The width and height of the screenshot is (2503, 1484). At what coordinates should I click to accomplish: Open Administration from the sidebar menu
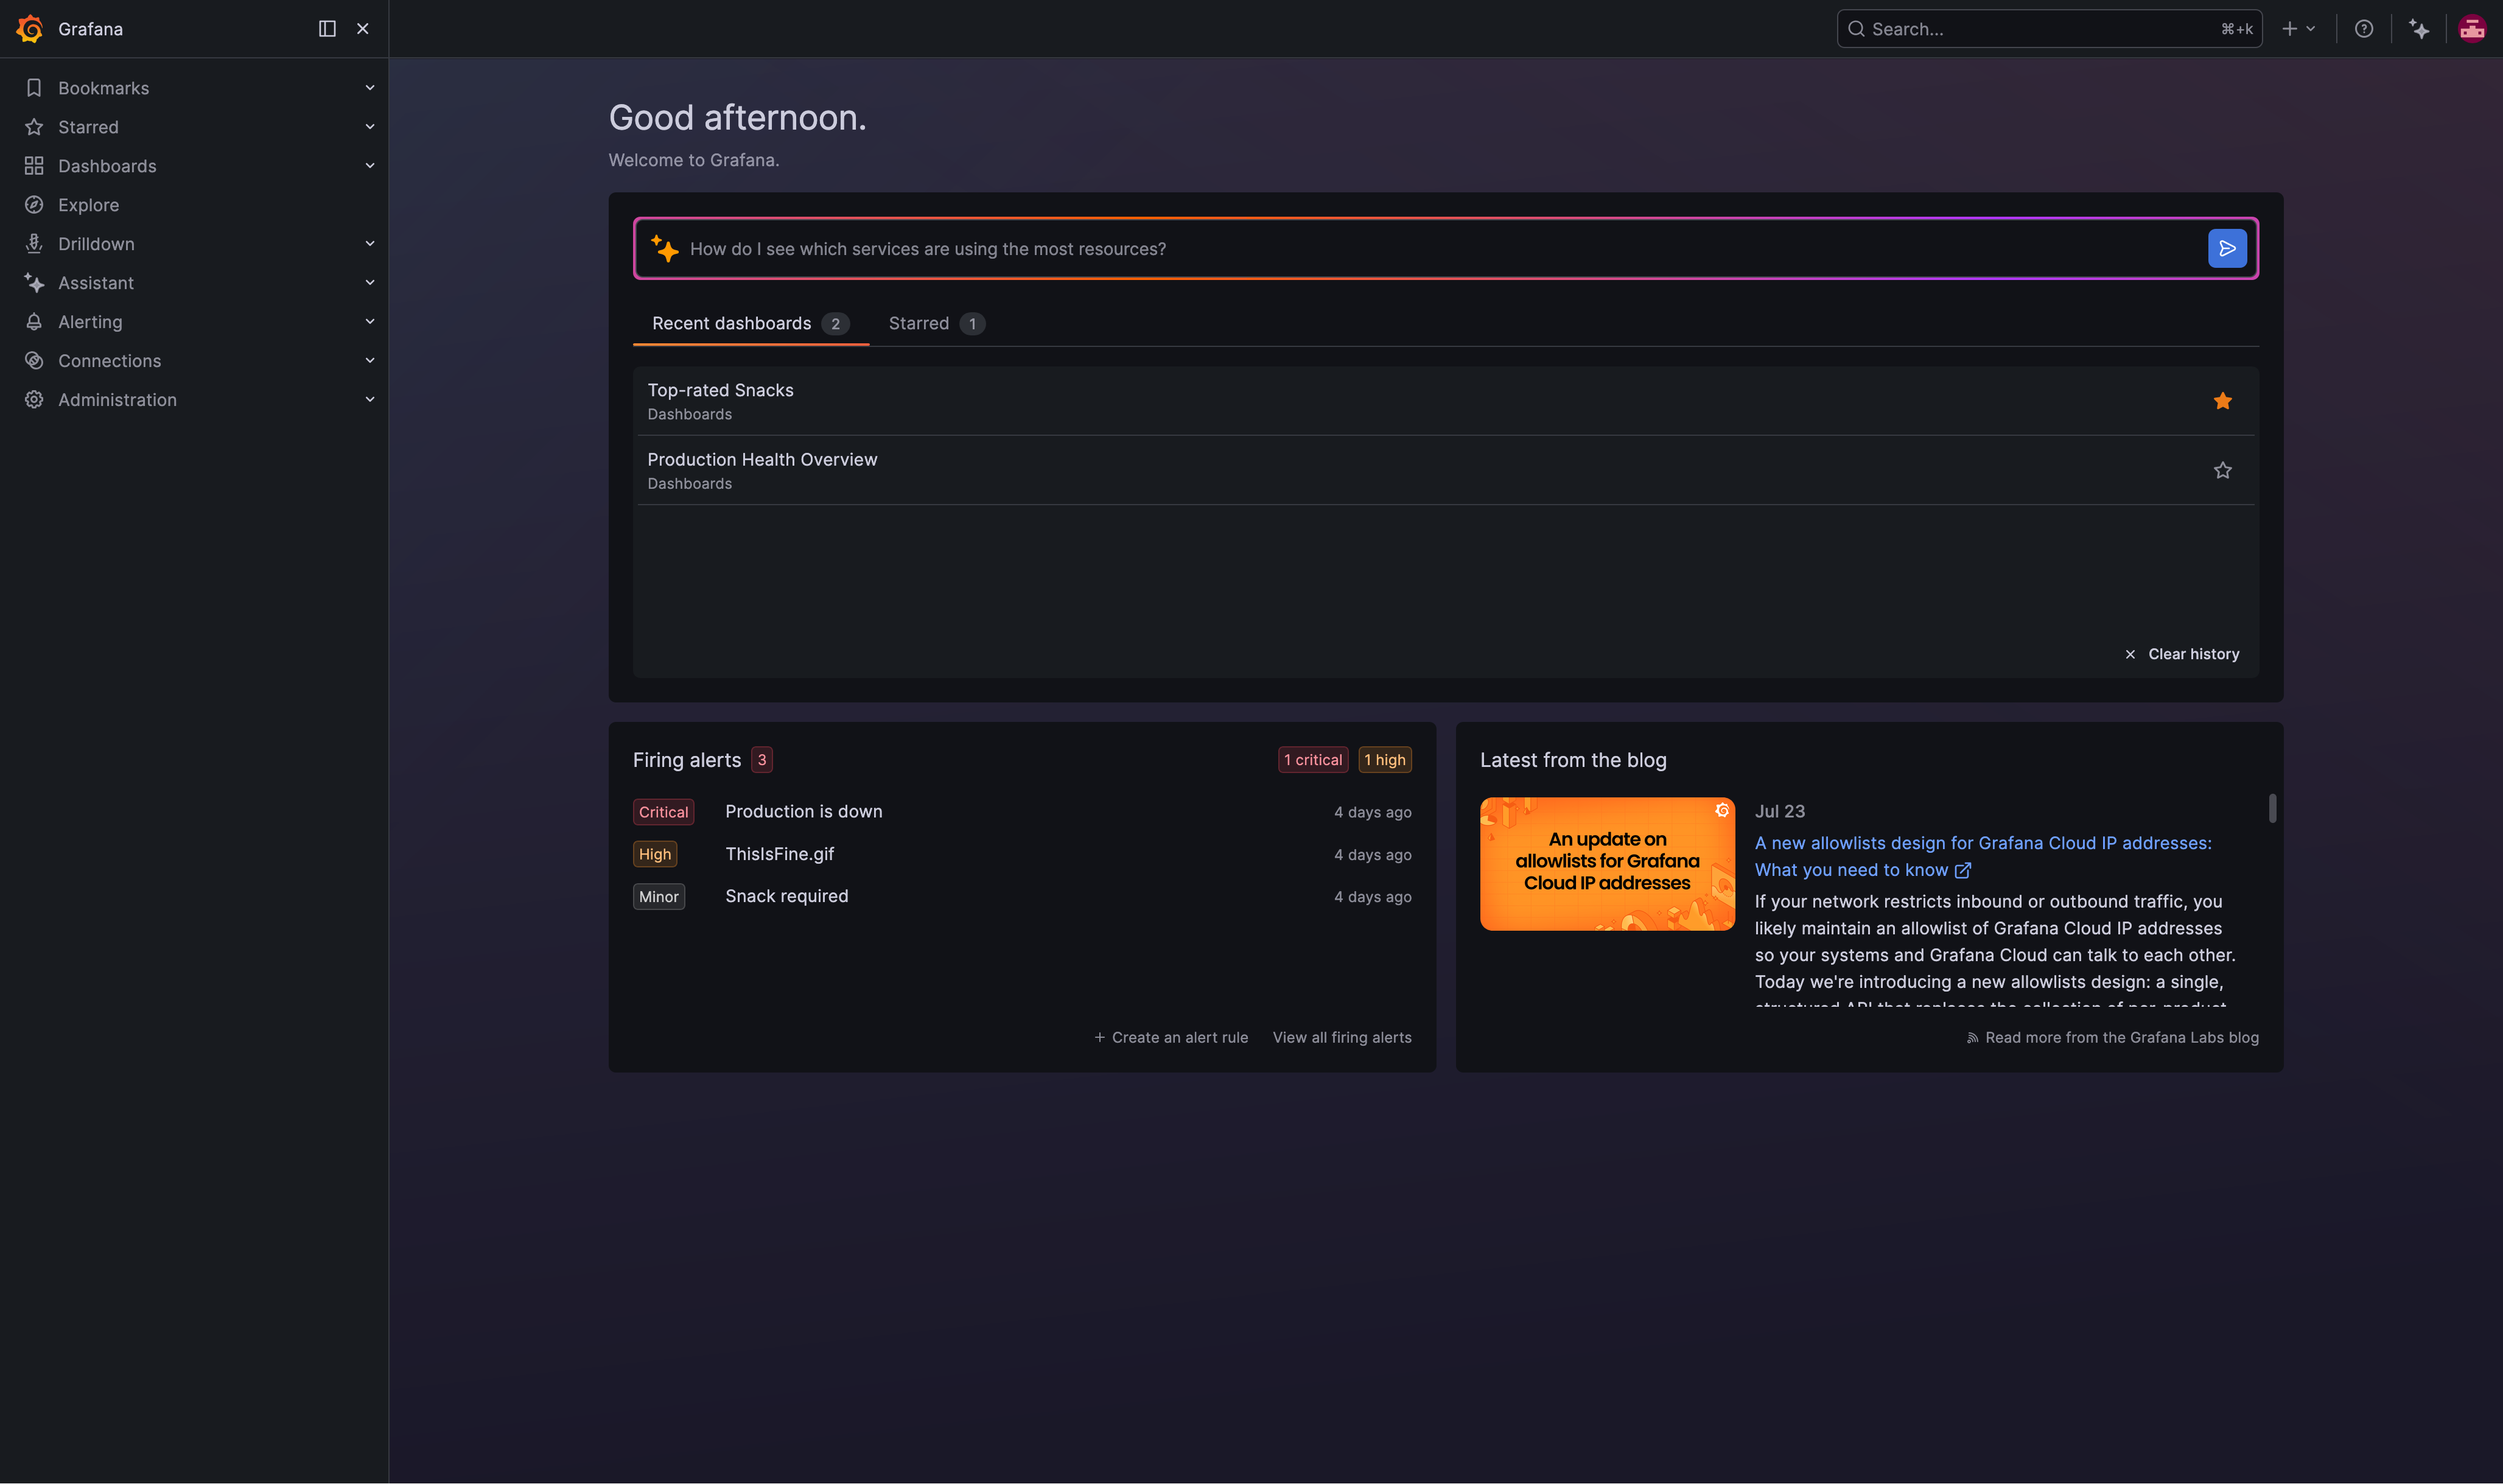click(x=117, y=400)
